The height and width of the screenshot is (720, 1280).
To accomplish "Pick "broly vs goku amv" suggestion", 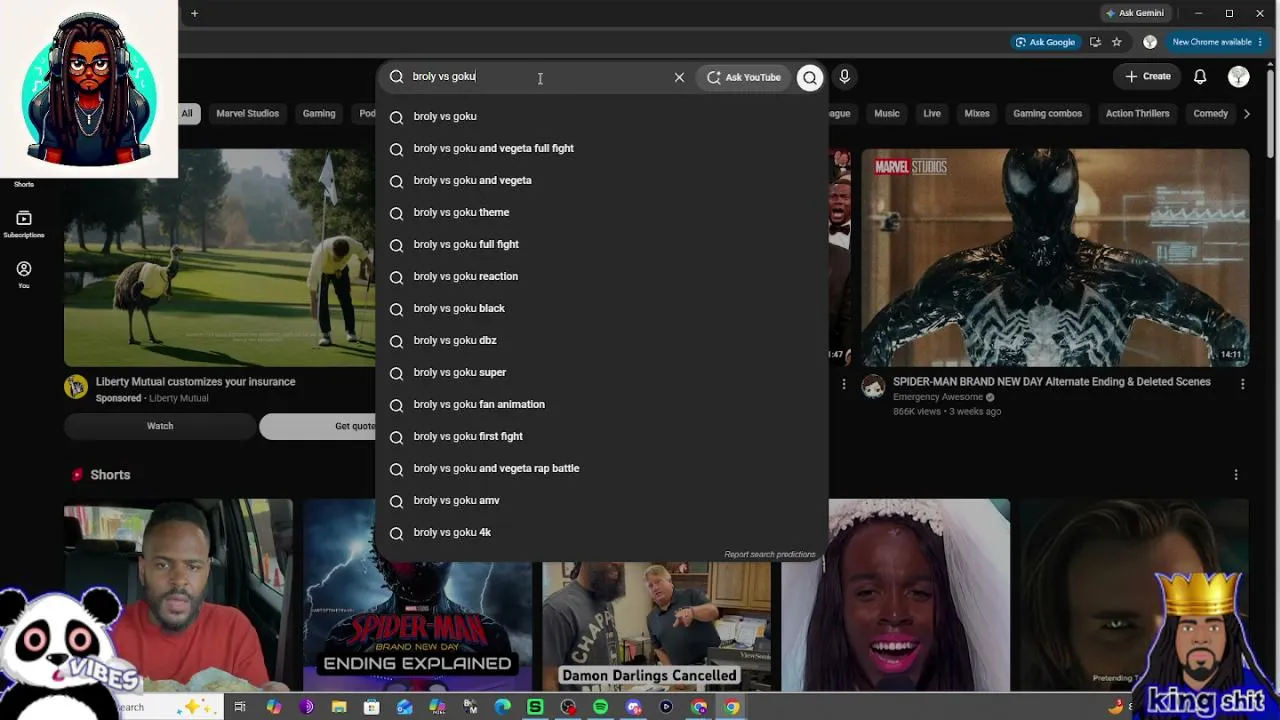I will tap(601, 501).
